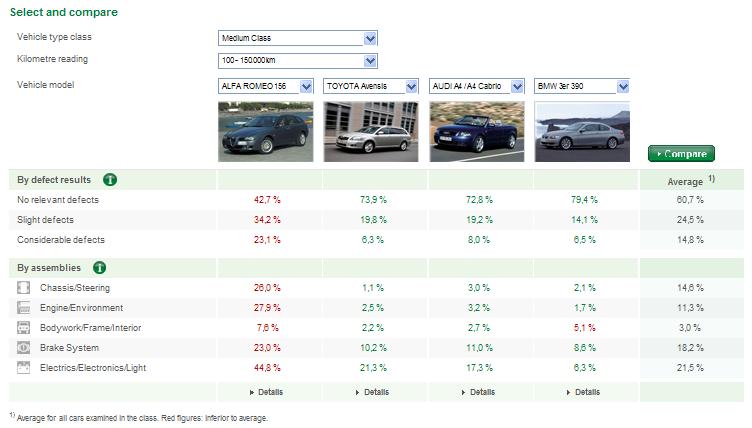Viewport: 752px width, 428px height.
Task: Click Alfa Romeo engine value 27,9 %
Action: 267,308
